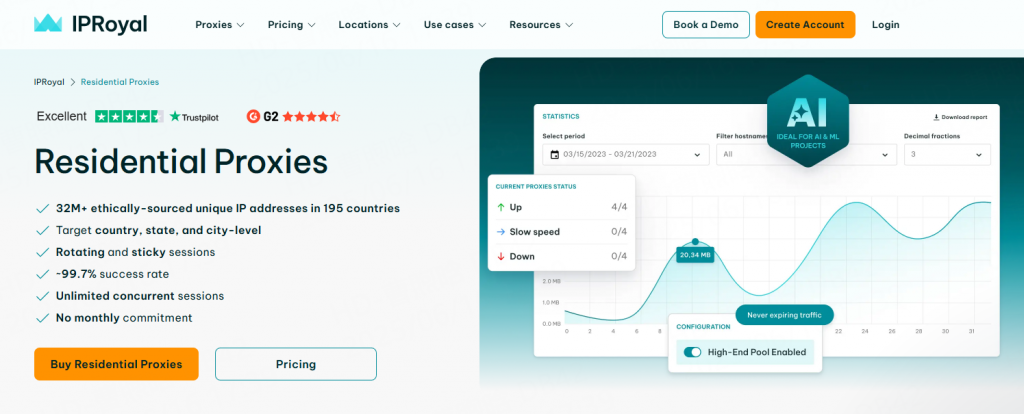Go to IPRoyal breadcrumb link
The height and width of the screenshot is (414, 1024).
(49, 82)
